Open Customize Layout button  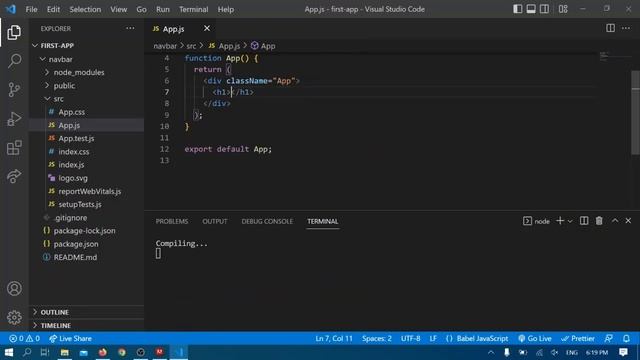tap(563, 9)
